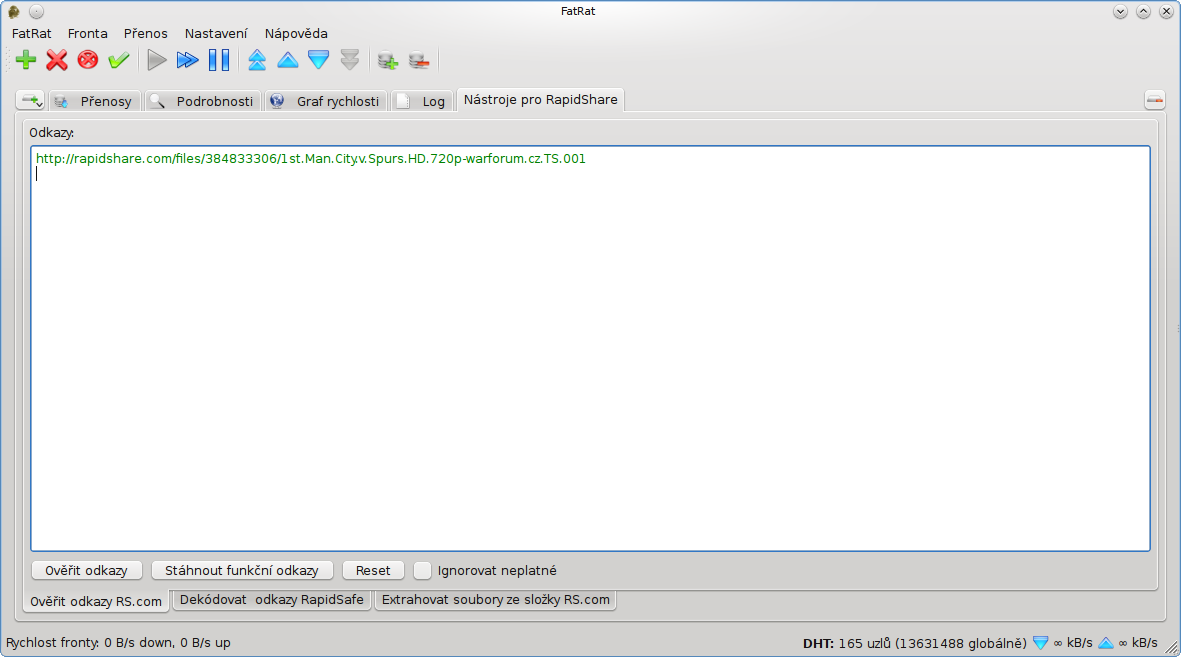1181x657 pixels.
Task: Switch to the Graf rychlosti tab
Action: coord(326,101)
